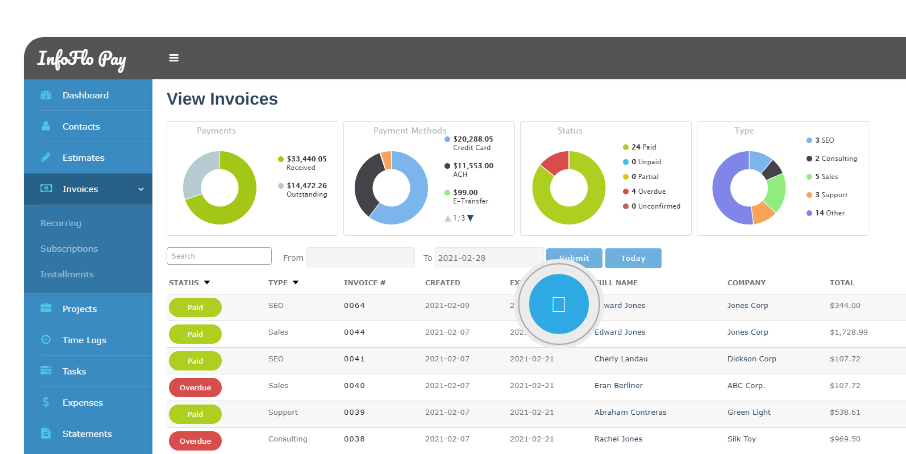Select Subscriptions in the sidebar
906x454 pixels.
69,249
